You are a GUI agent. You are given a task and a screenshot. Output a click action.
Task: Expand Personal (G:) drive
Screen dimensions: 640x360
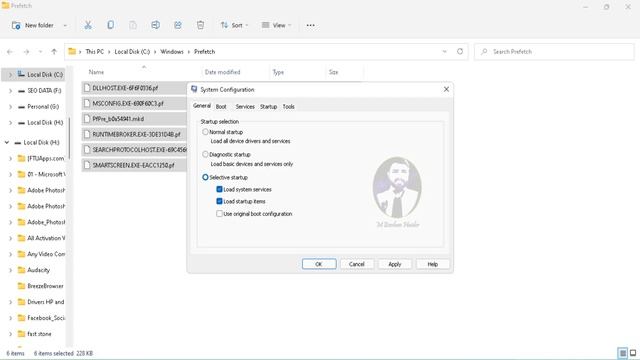[x=11, y=107]
